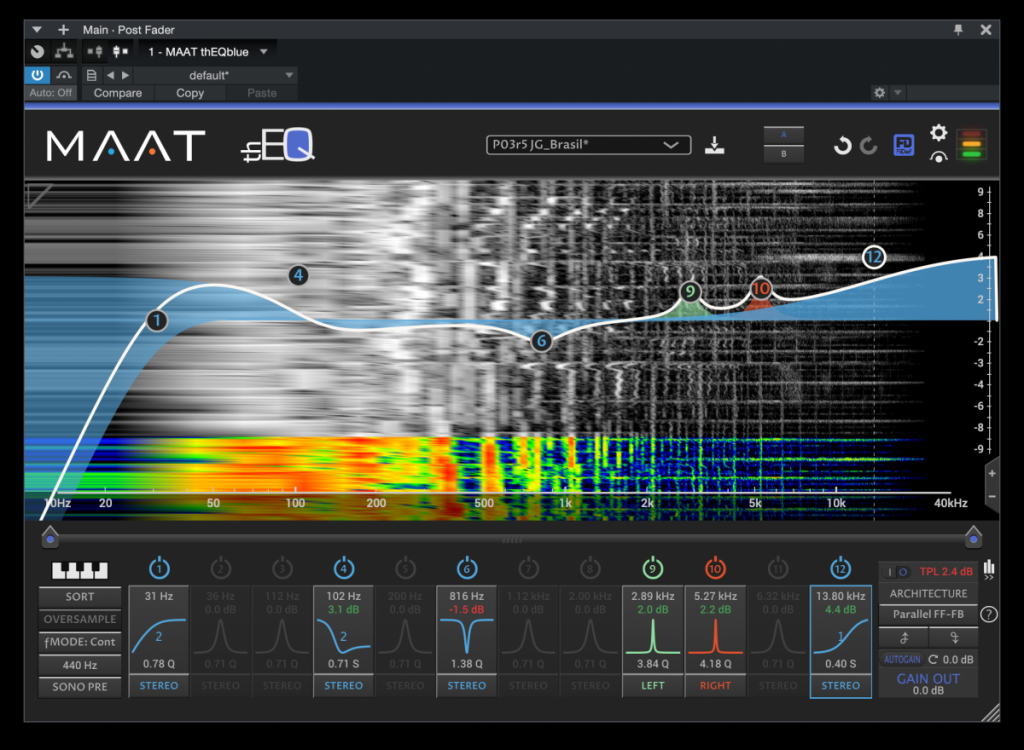Enable band 8 power button
1024x750 pixels.
click(x=590, y=568)
